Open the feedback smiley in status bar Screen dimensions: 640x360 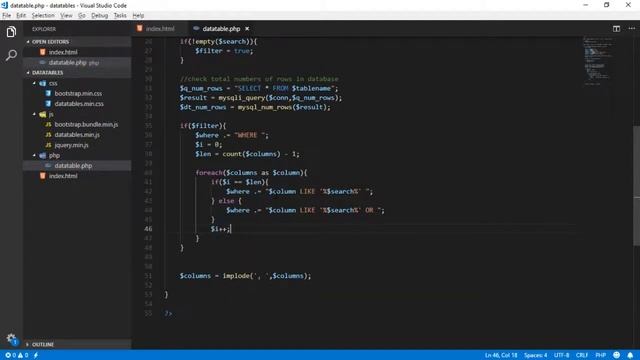(x=617, y=355)
